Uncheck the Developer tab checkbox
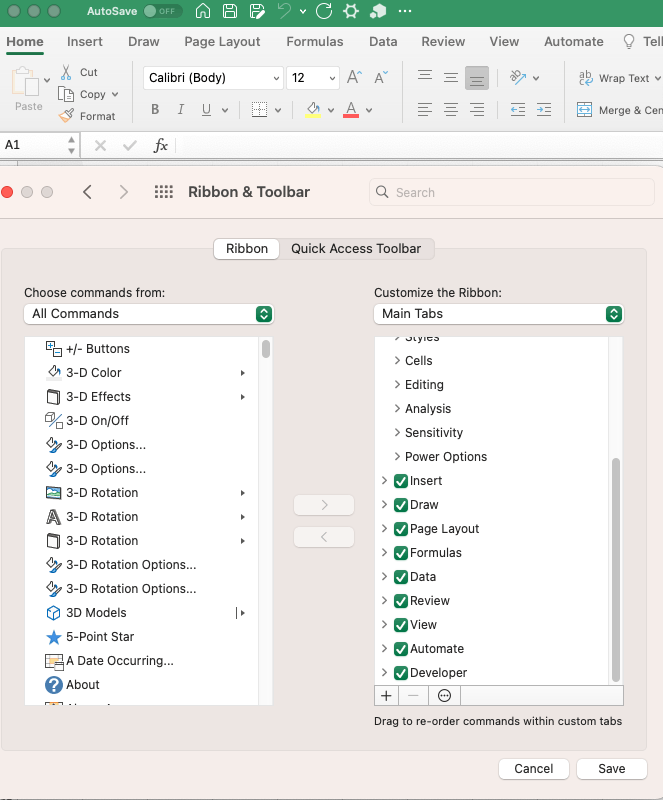663x800 pixels. click(401, 672)
